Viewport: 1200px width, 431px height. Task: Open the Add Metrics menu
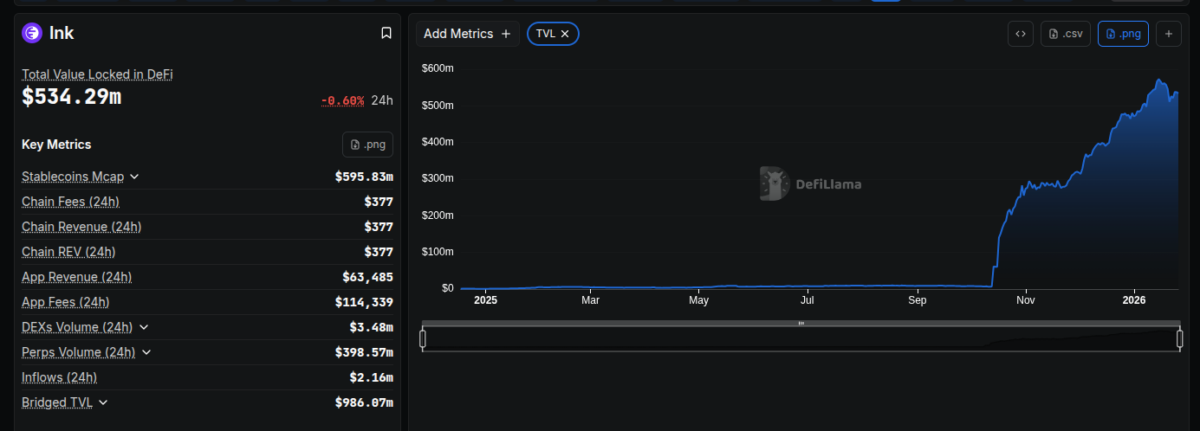(x=468, y=34)
